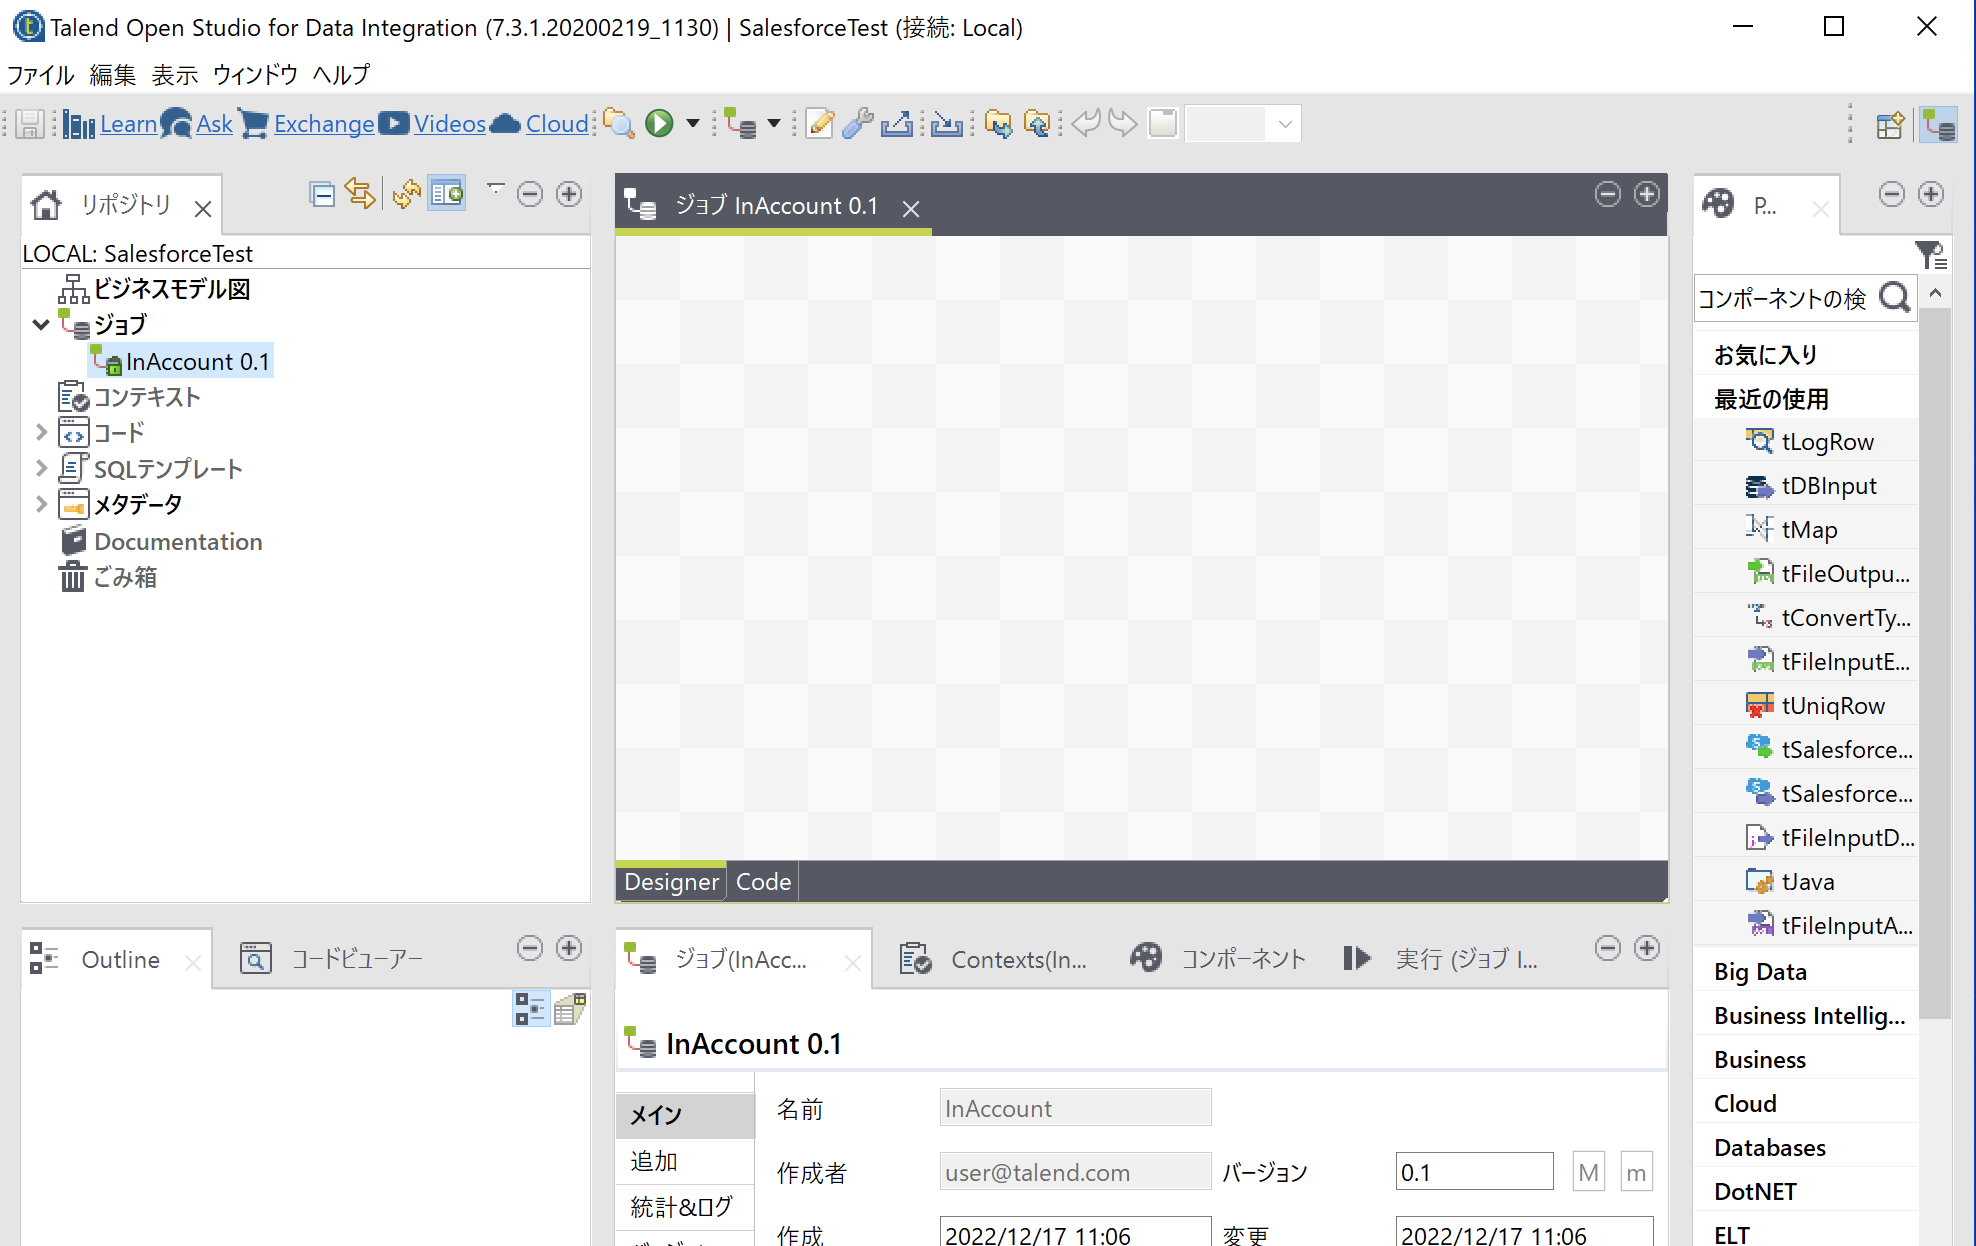Click the detailed view toggle in repository toolbar

(x=447, y=192)
